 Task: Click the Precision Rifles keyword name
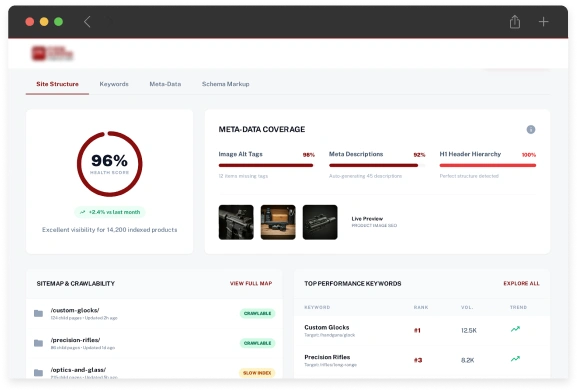[327, 357]
